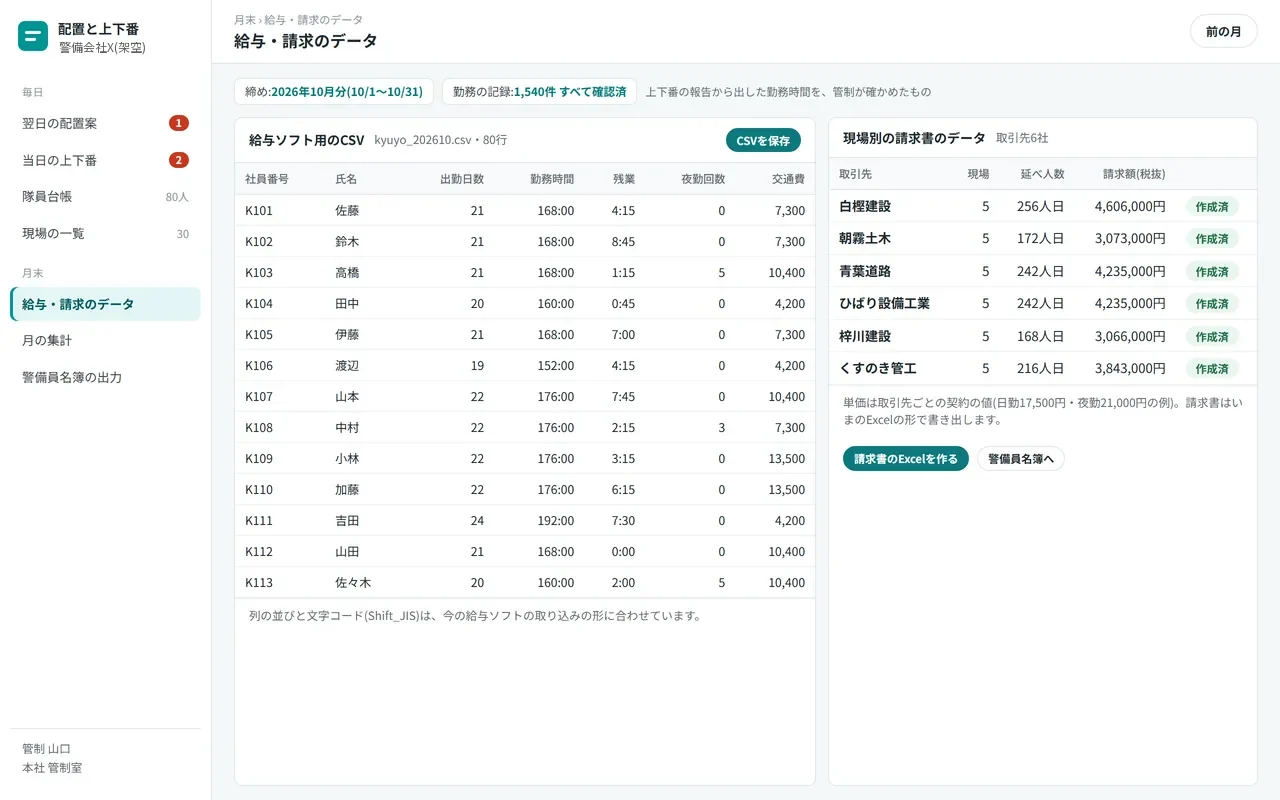Image resolution: width=1280 pixels, height=800 pixels.
Task: Click the 配置と上下番 app logo icon
Action: [x=33, y=37]
